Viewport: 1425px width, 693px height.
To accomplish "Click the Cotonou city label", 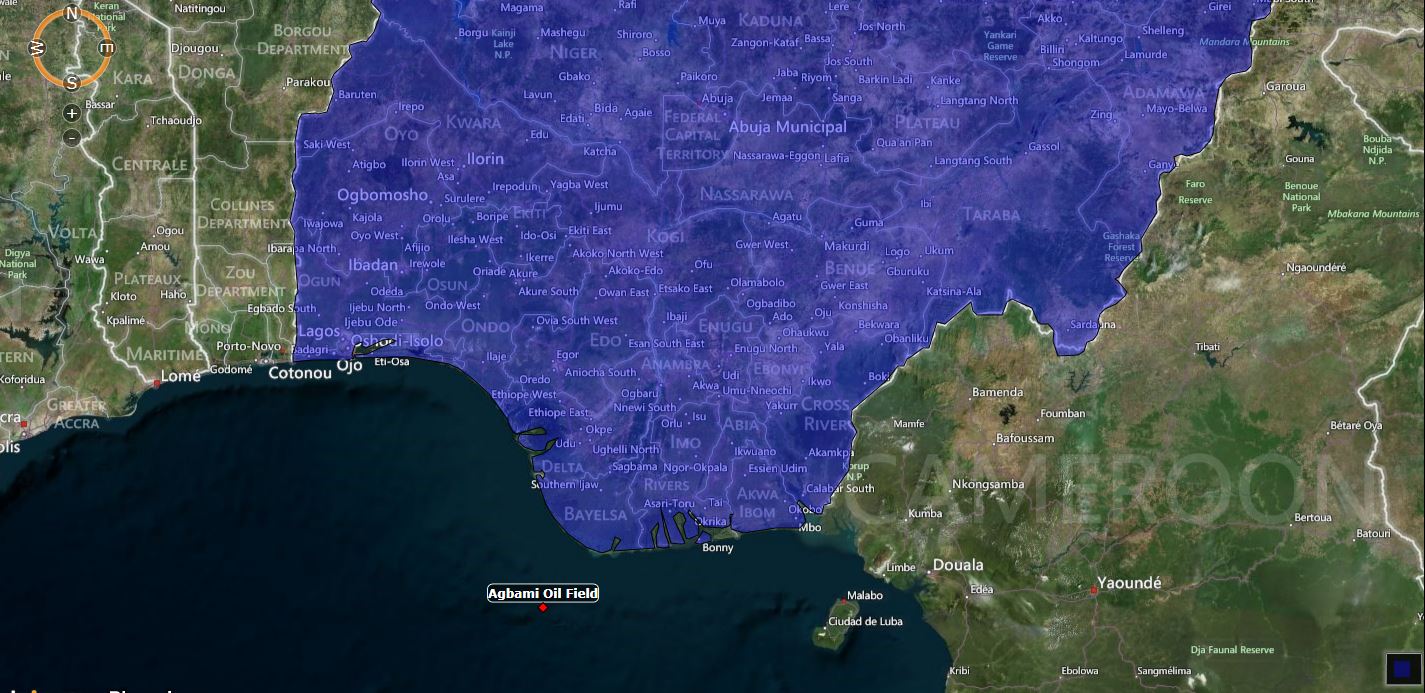I will coord(299,373).
